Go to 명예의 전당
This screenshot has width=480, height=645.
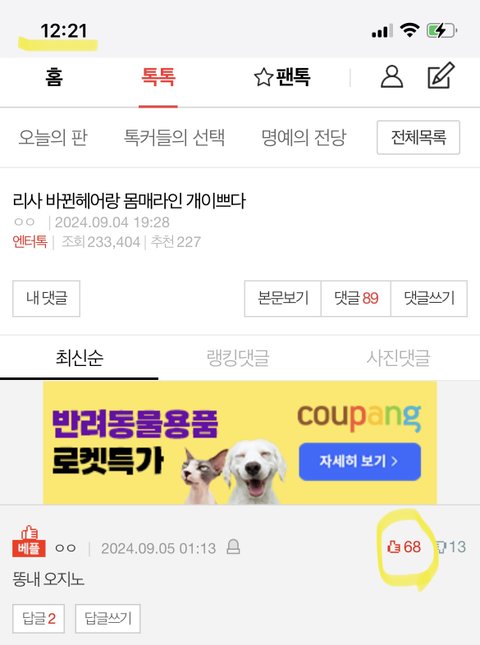click(x=304, y=137)
